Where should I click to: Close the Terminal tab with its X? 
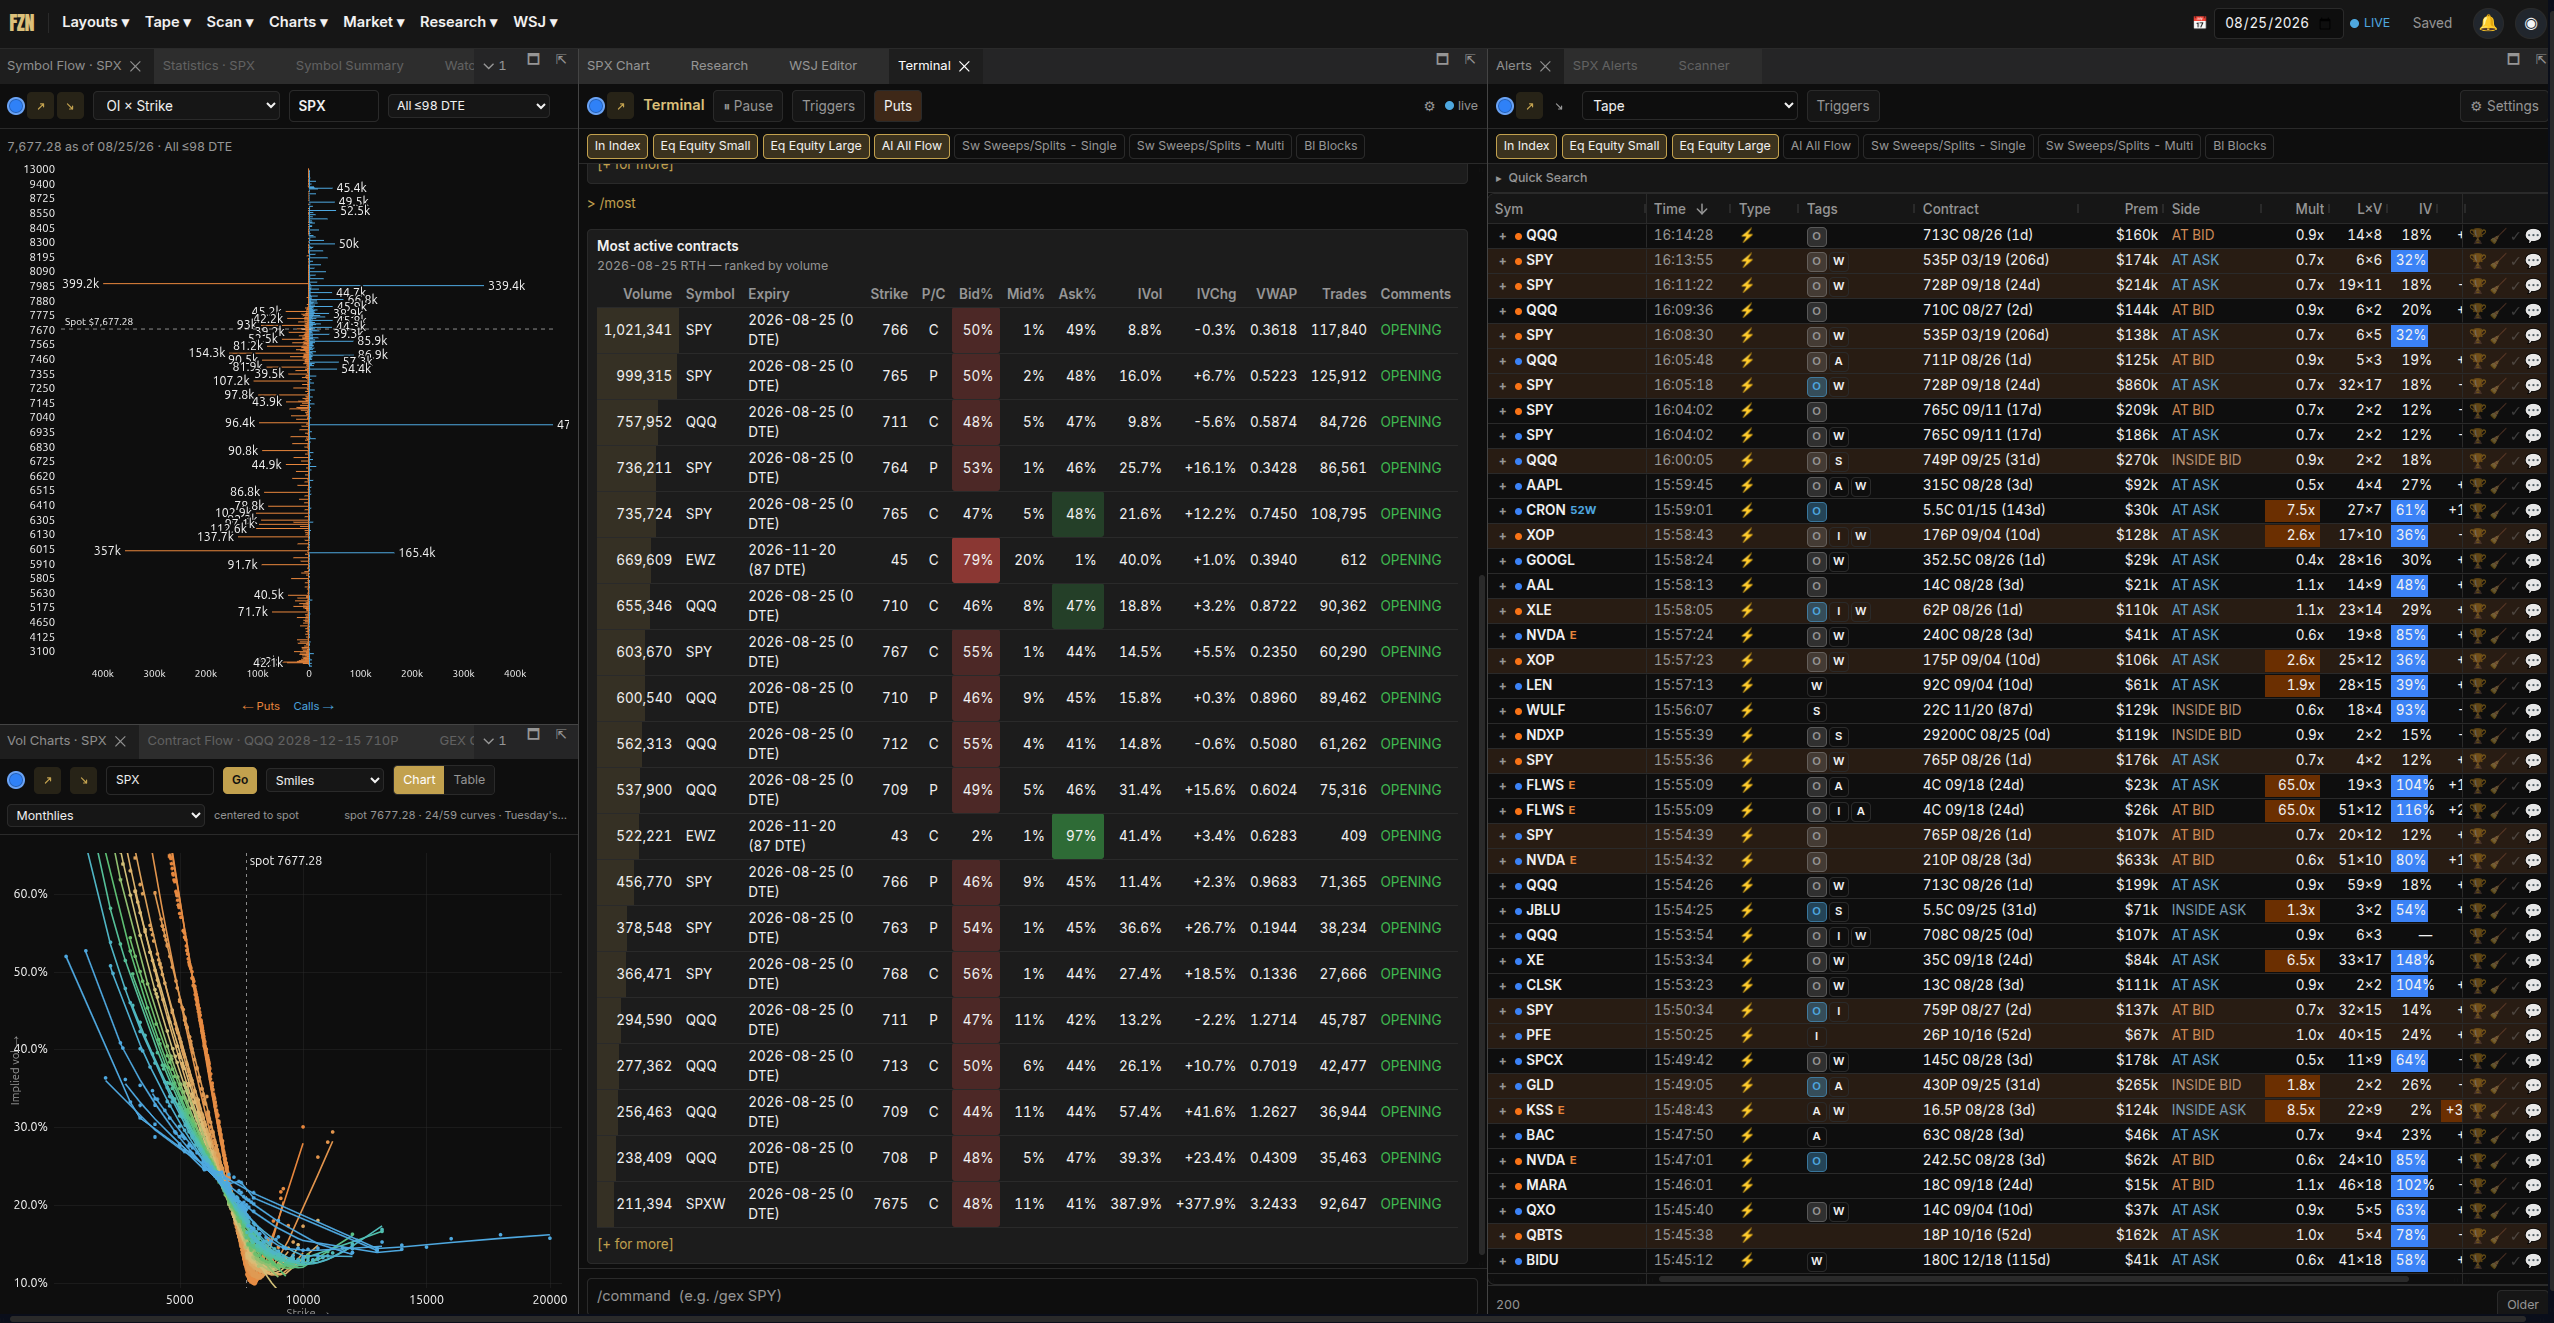point(965,66)
